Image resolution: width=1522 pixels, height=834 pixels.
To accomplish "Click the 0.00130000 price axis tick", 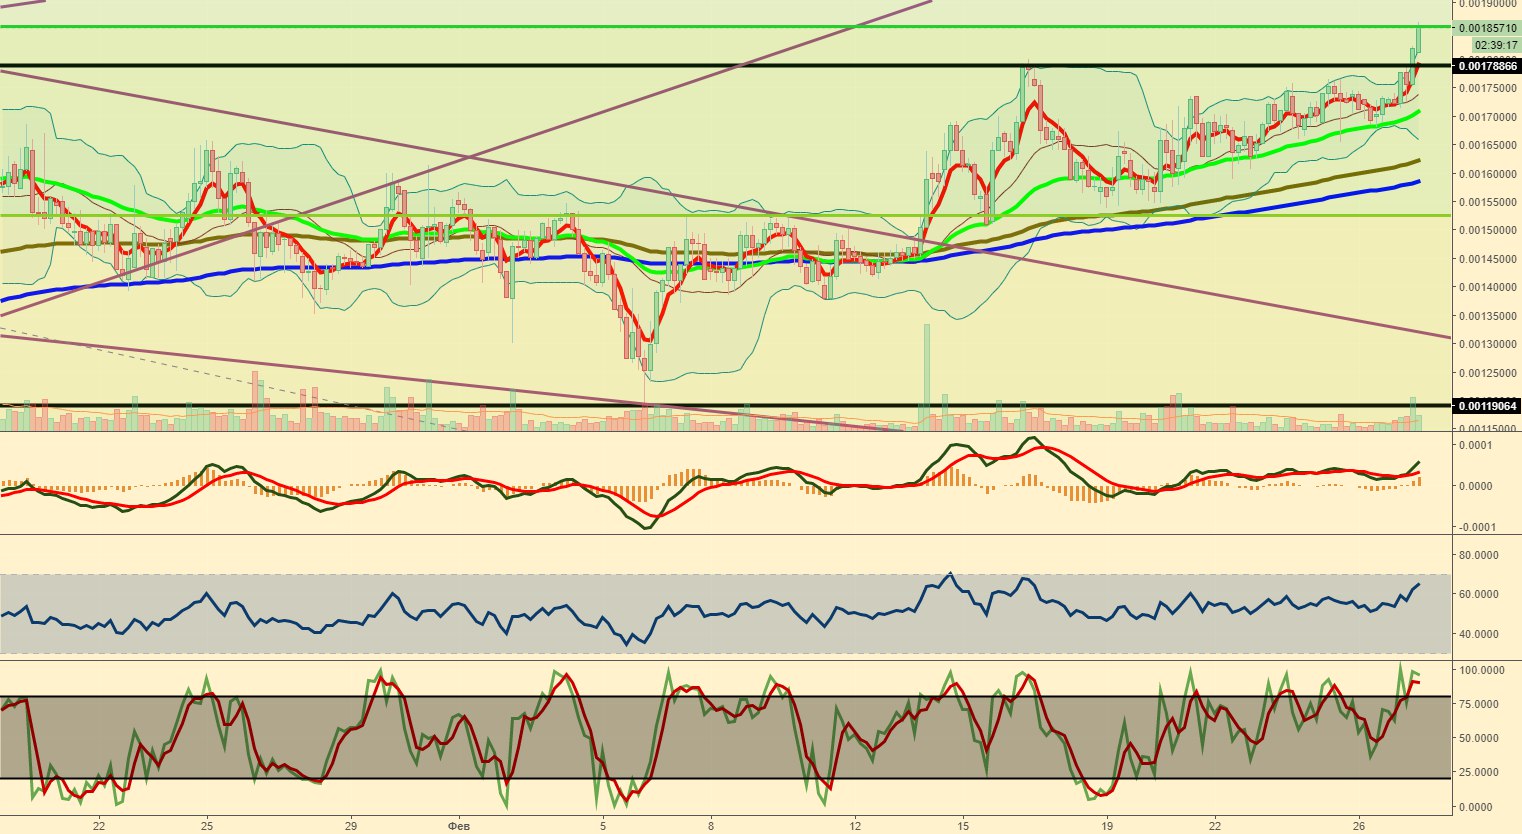I will click(x=1488, y=344).
